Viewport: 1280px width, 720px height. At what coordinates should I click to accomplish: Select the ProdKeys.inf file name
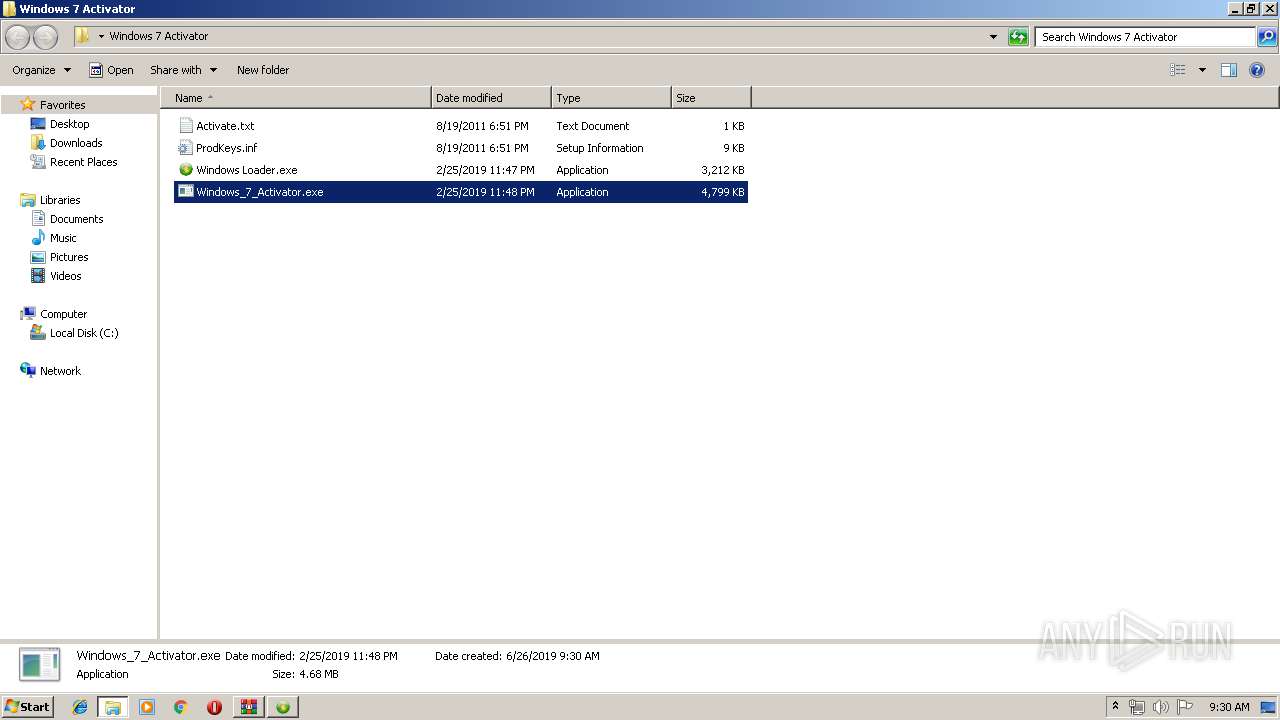click(x=227, y=148)
